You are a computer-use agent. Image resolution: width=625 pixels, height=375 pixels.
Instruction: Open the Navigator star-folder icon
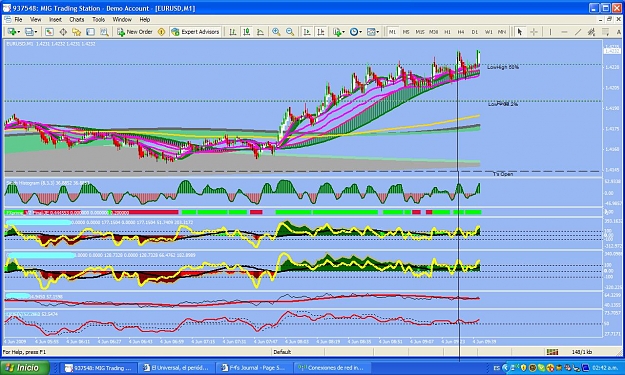77,32
